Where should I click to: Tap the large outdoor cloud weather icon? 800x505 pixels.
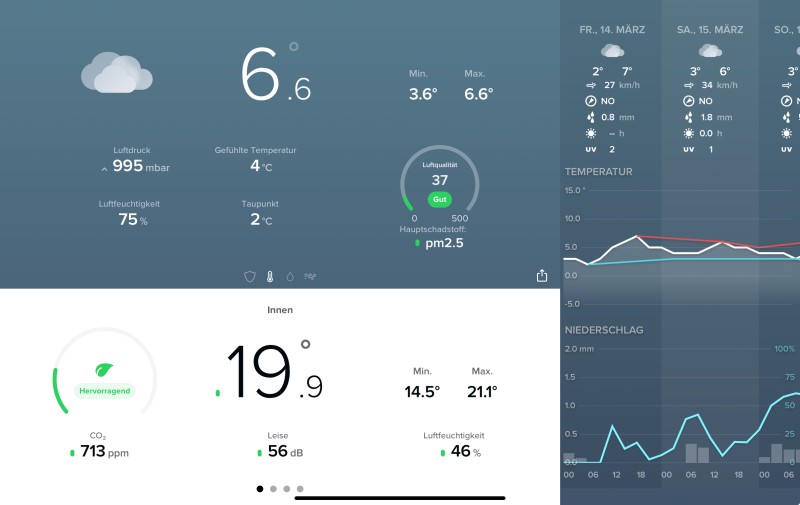click(117, 72)
